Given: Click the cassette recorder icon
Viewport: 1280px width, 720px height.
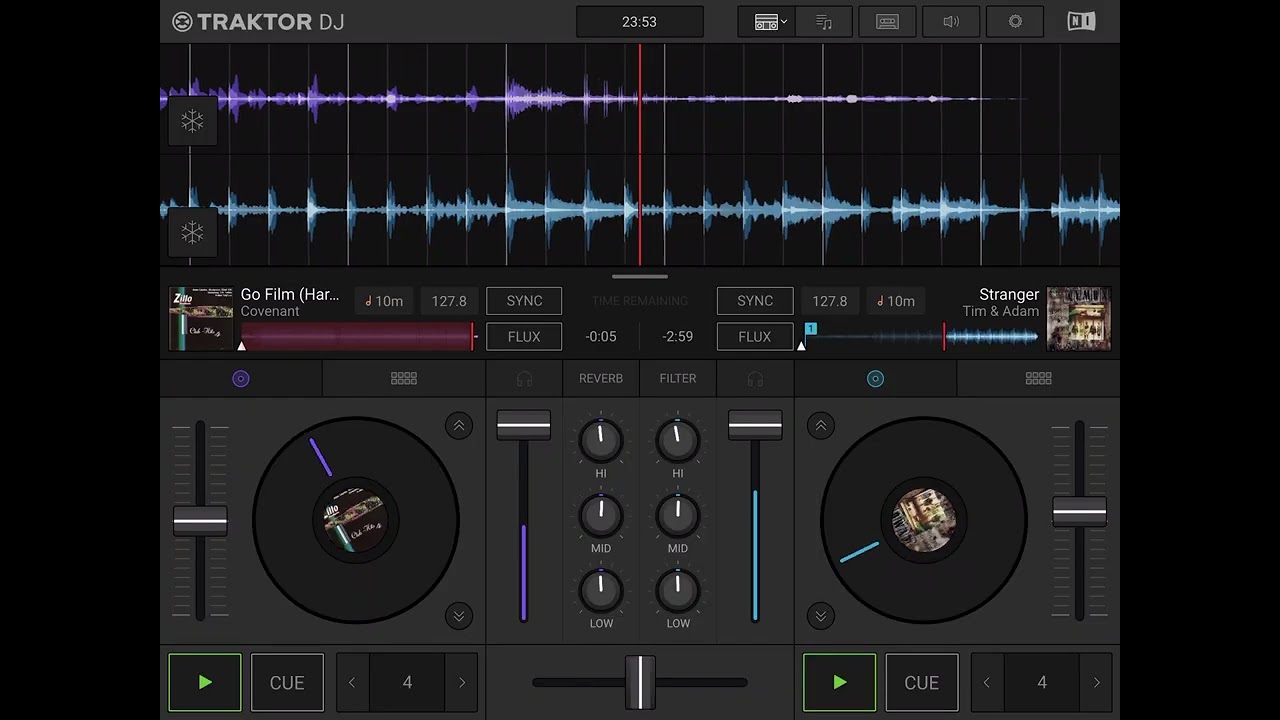Looking at the screenshot, I should [887, 22].
